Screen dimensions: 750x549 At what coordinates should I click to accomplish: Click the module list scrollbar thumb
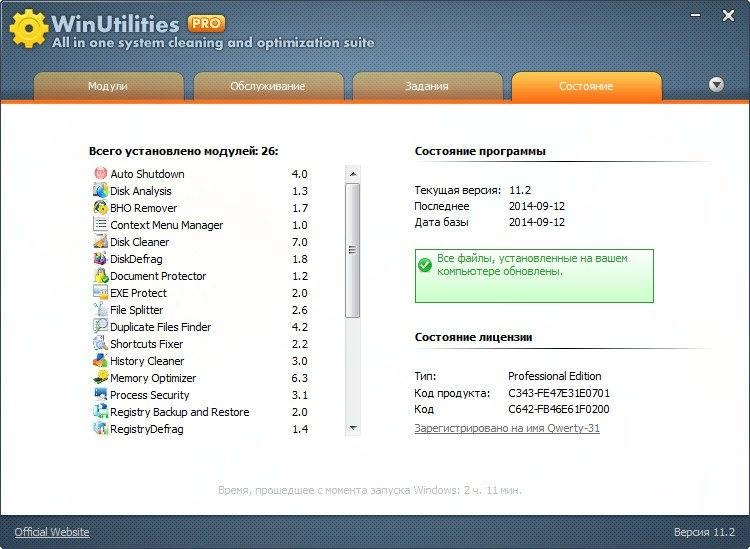(x=353, y=250)
